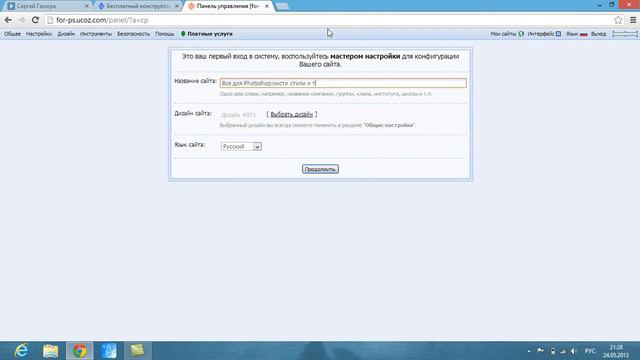Open the Помощь menu
Viewport: 640px width, 360px height.
(x=164, y=34)
